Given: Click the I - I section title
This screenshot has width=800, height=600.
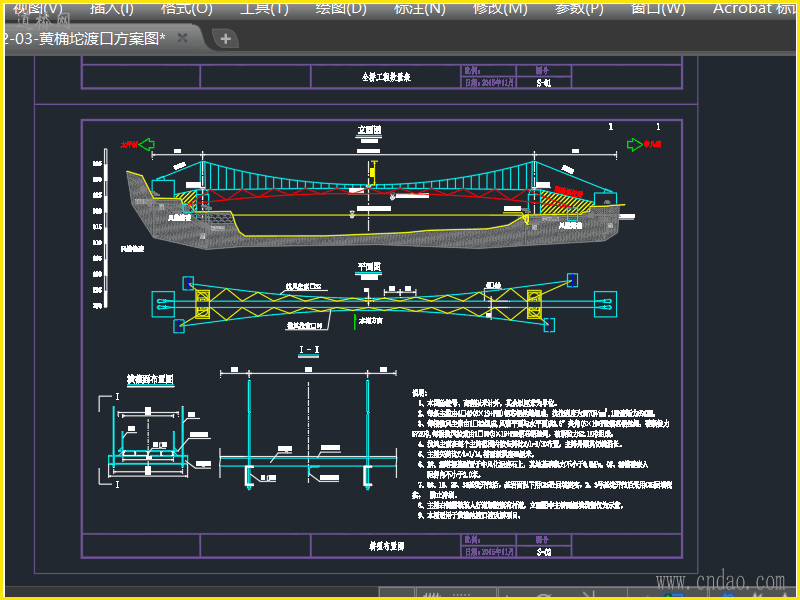Looking at the screenshot, I should (x=309, y=349).
